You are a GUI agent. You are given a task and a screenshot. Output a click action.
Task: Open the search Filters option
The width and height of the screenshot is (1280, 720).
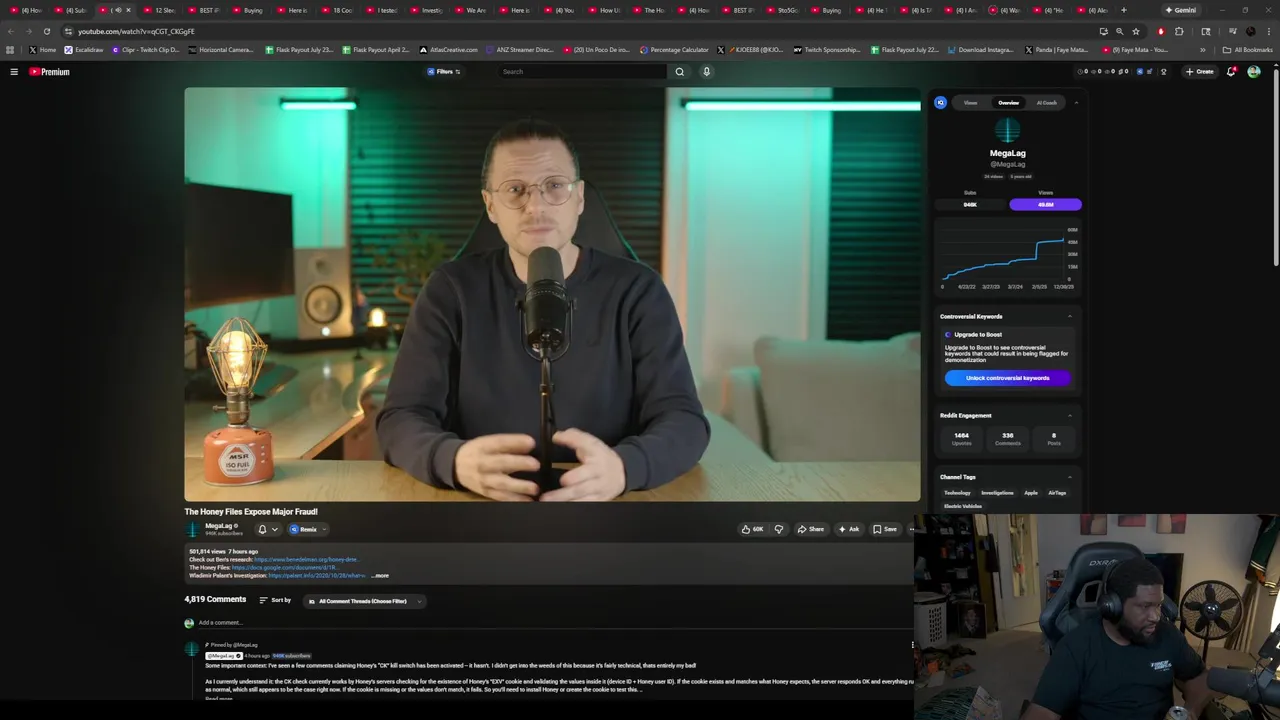coord(444,71)
